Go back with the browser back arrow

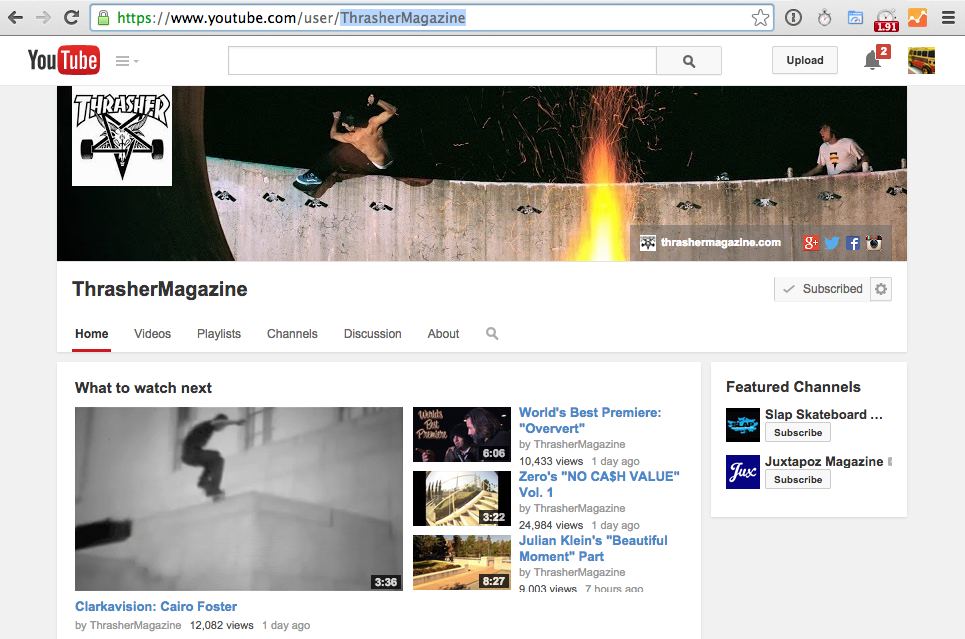click(16, 17)
